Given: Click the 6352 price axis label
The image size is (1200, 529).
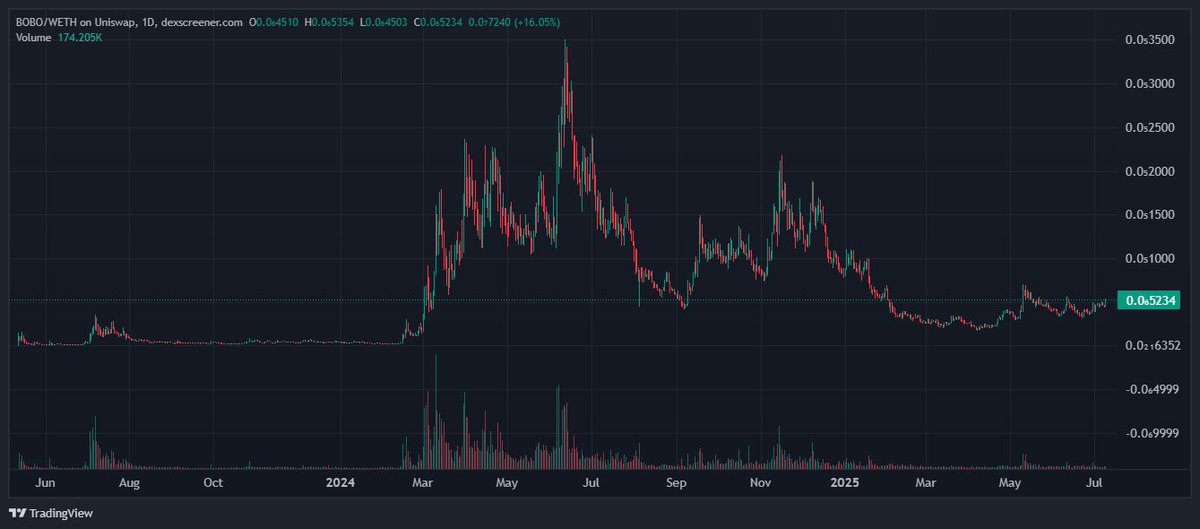Looking at the screenshot, I should tap(1152, 346).
